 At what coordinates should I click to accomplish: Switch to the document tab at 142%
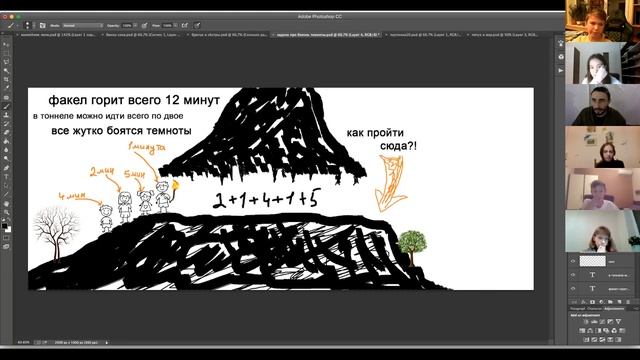click(56, 35)
